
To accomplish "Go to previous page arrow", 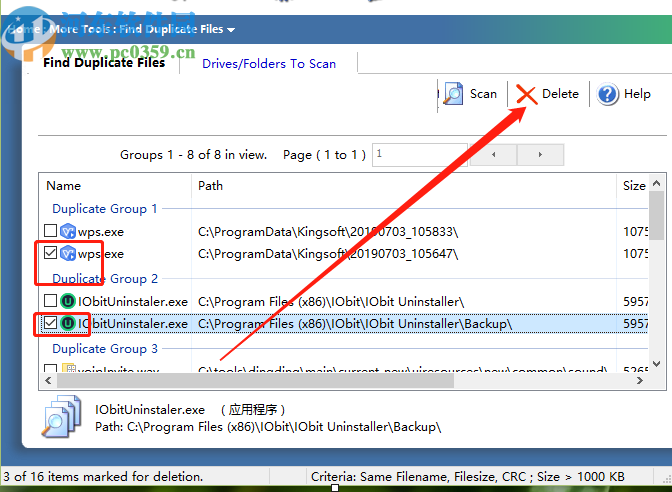I will pyautogui.click(x=494, y=155).
